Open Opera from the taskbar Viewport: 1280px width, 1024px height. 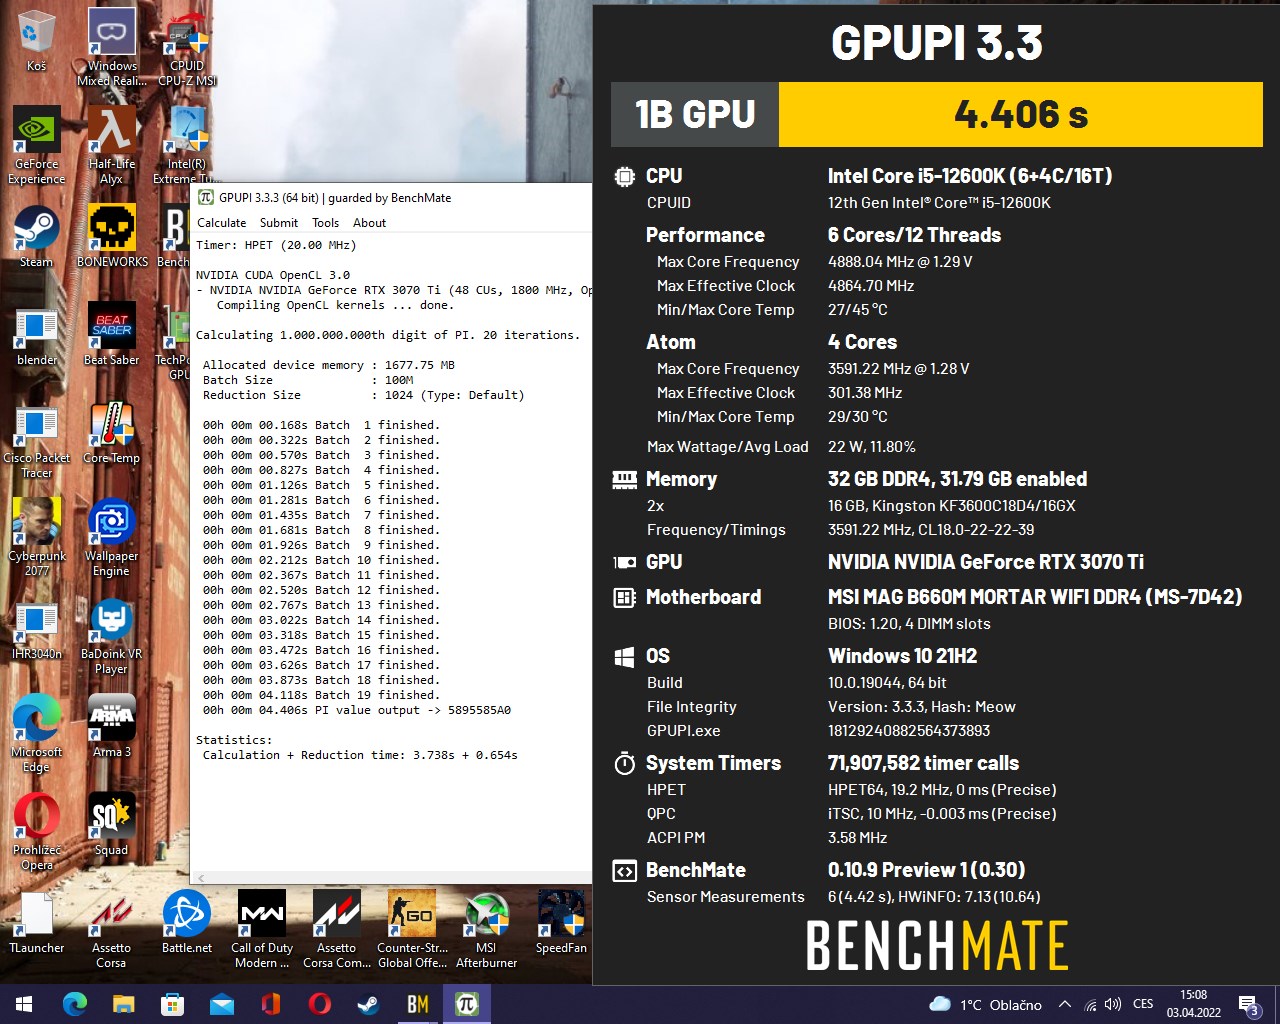click(319, 1004)
